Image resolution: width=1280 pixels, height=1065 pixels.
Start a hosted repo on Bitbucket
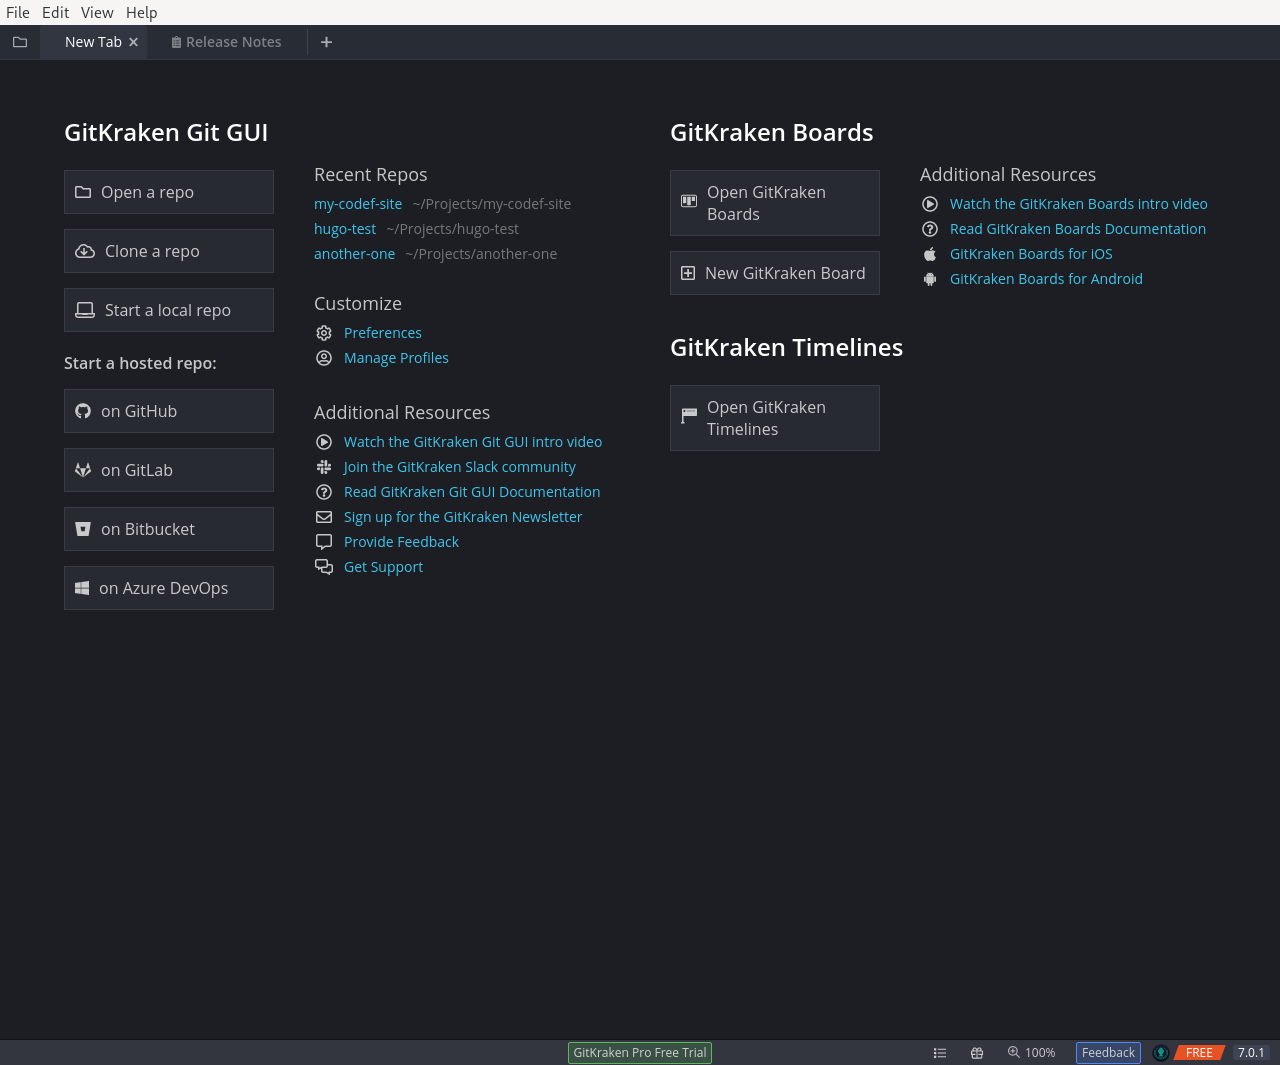[x=169, y=529]
